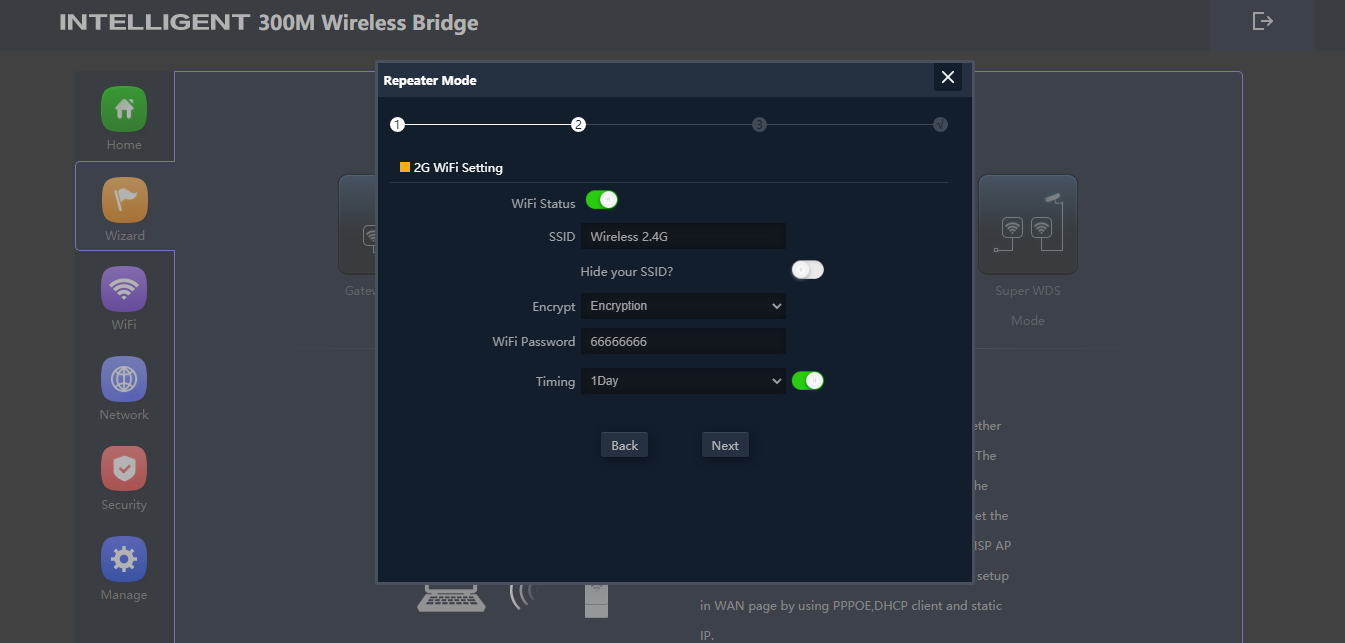This screenshot has width=1345, height=643.
Task: Jump to wizard step 3 marker
Action: point(759,125)
